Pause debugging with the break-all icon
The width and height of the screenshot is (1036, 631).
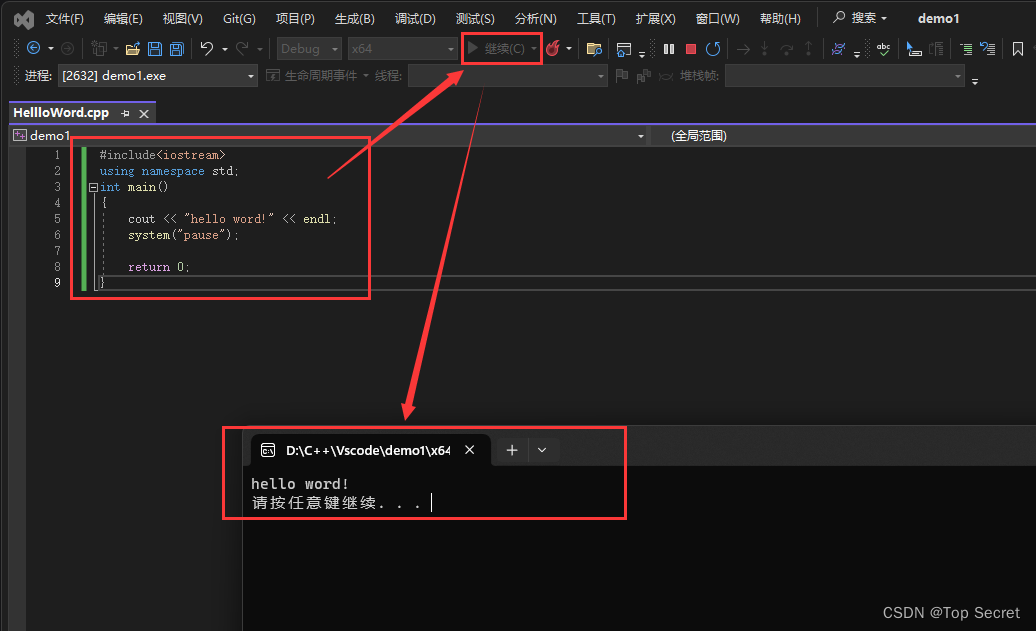pos(669,49)
